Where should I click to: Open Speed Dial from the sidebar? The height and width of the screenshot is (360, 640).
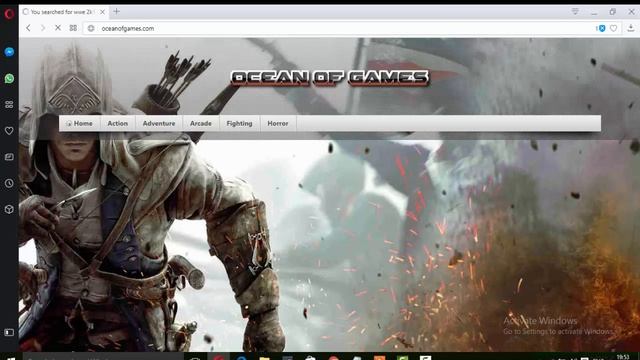[x=9, y=104]
